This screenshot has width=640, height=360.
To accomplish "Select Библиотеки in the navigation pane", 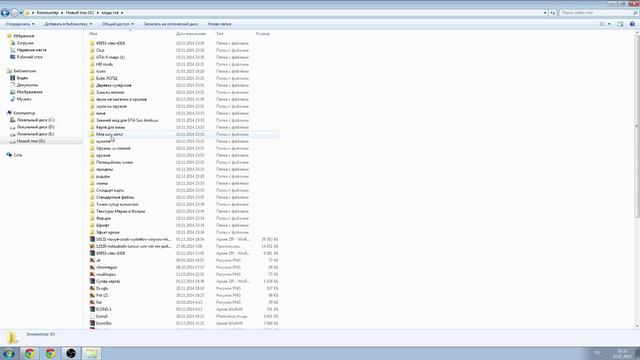I will coord(24,71).
